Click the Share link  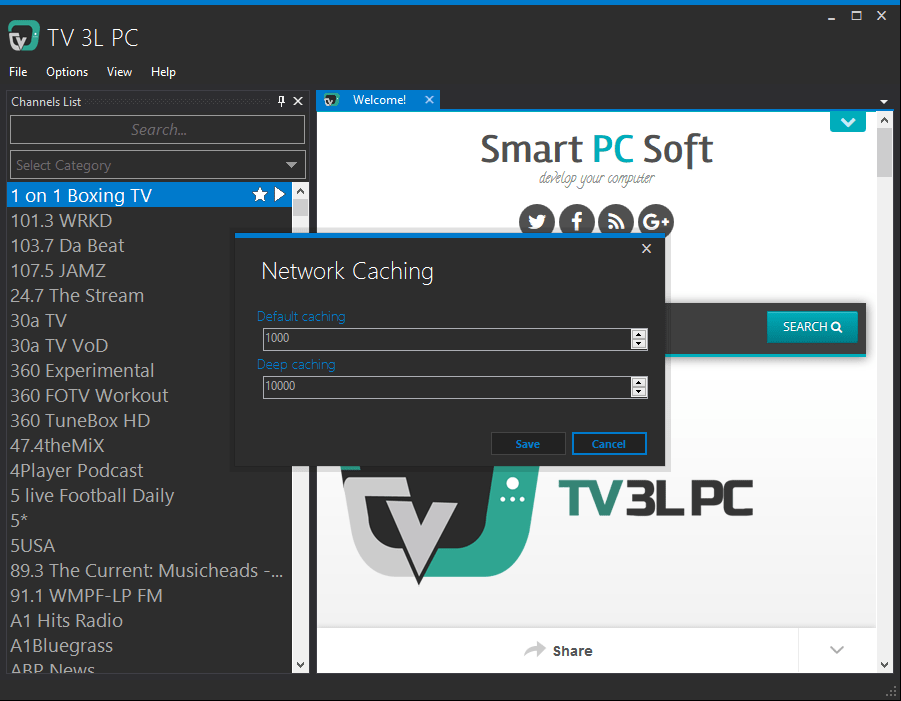pyautogui.click(x=559, y=650)
